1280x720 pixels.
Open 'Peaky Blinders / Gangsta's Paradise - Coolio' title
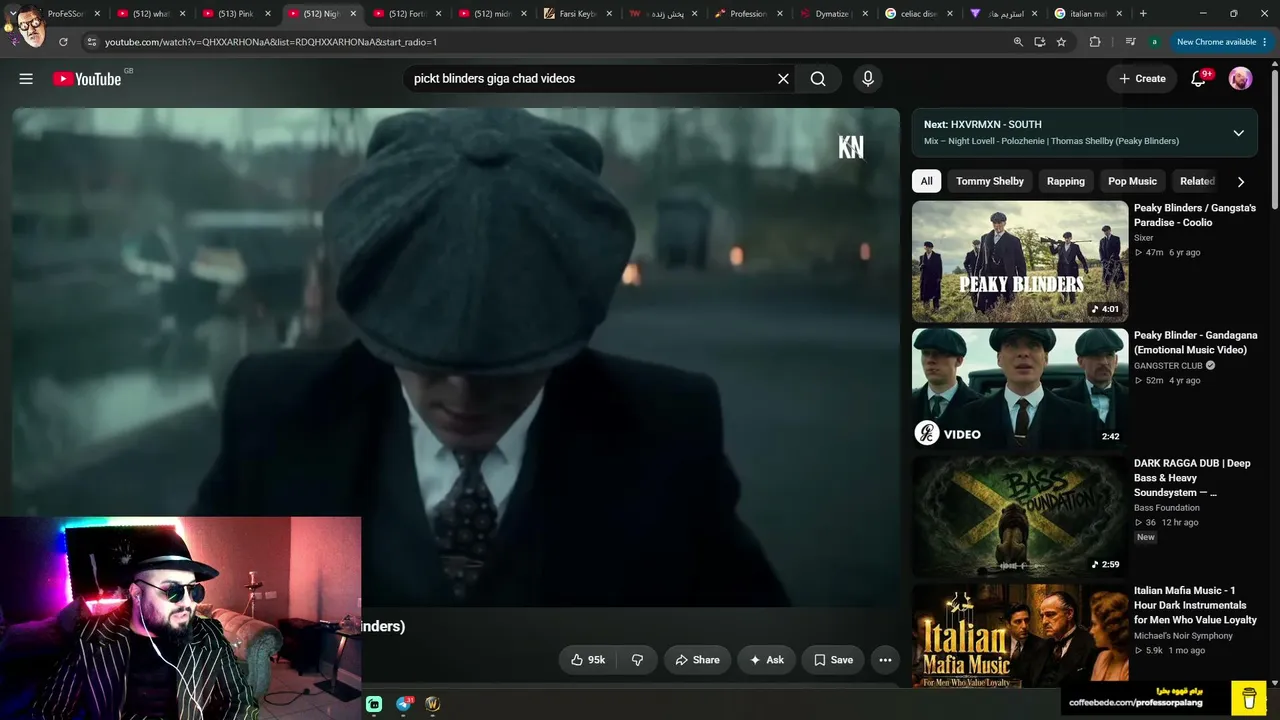[x=1195, y=215]
